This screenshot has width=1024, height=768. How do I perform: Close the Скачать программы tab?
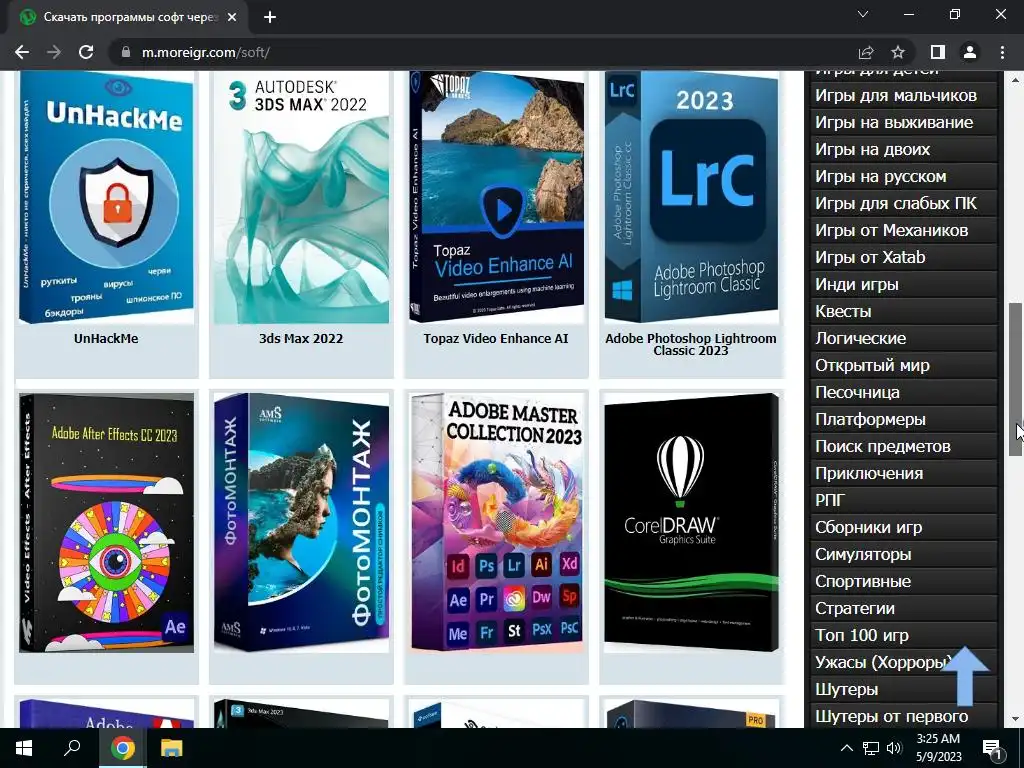tap(232, 18)
